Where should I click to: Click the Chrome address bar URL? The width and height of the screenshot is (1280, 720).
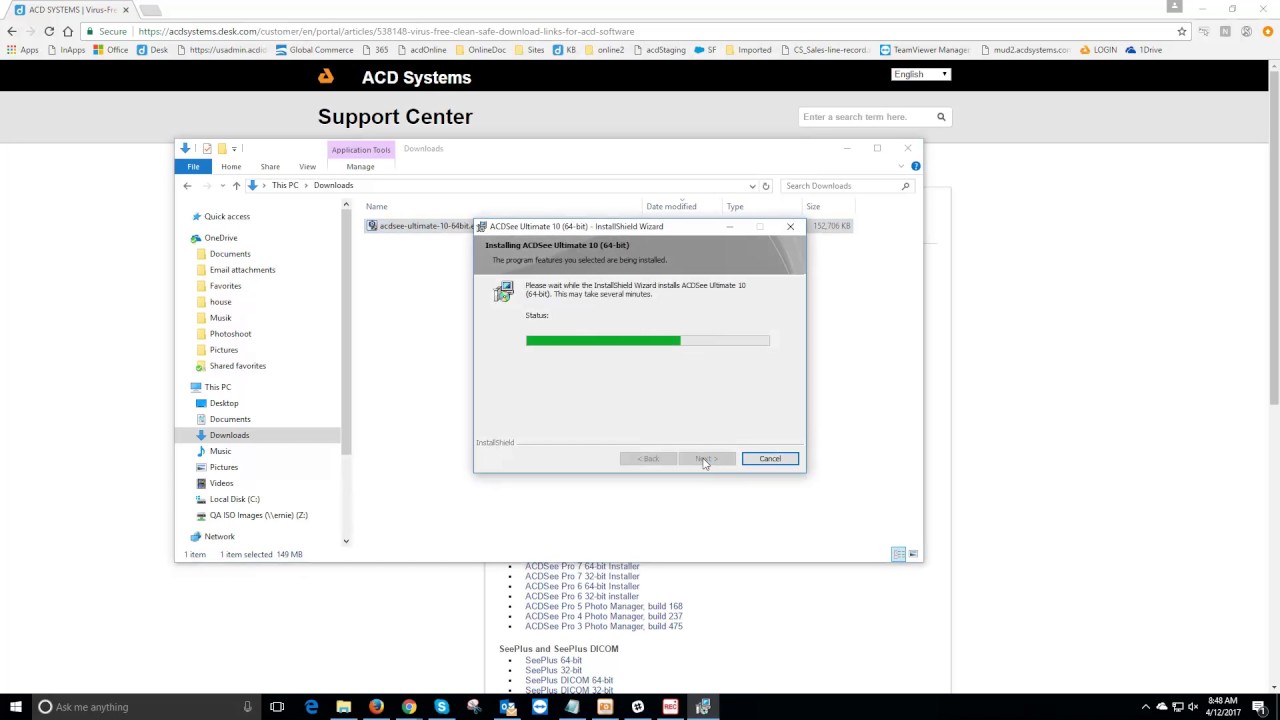pos(386,31)
